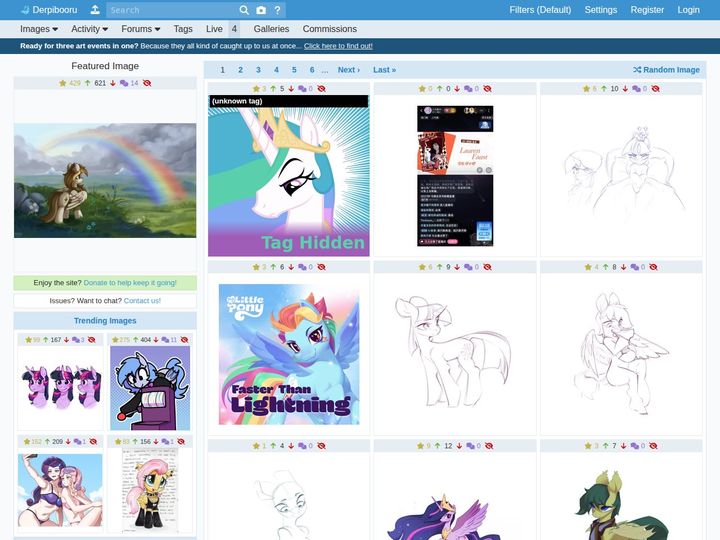
Task: Open the Register page
Action: pos(647,10)
